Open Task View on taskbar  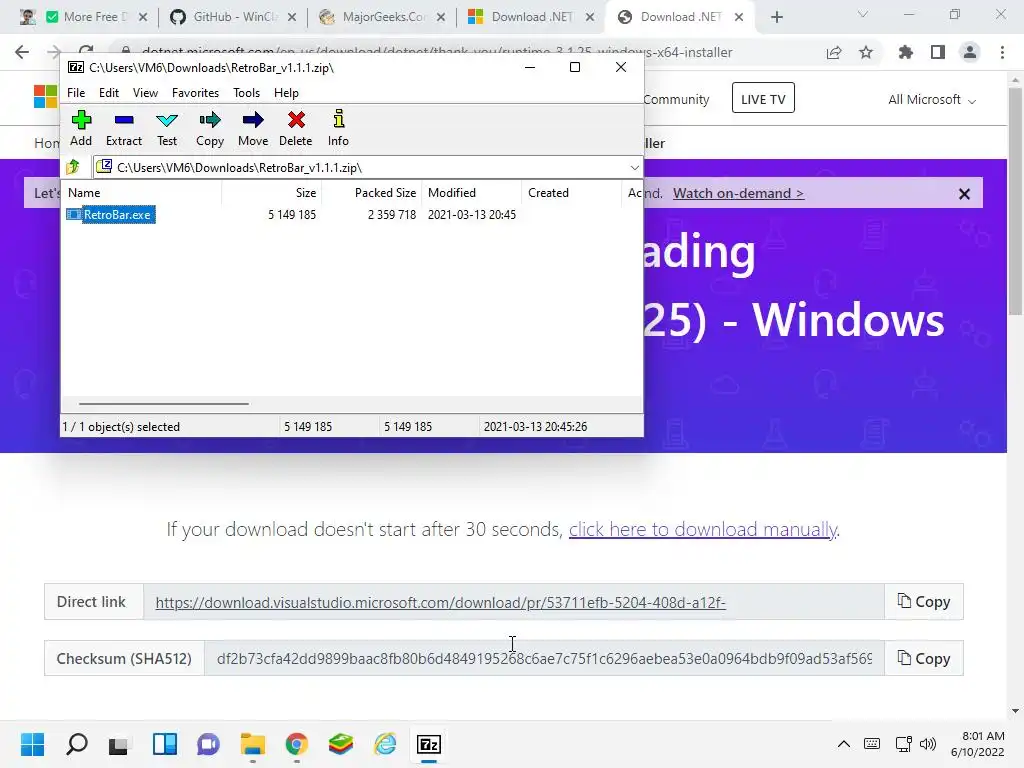(119, 744)
